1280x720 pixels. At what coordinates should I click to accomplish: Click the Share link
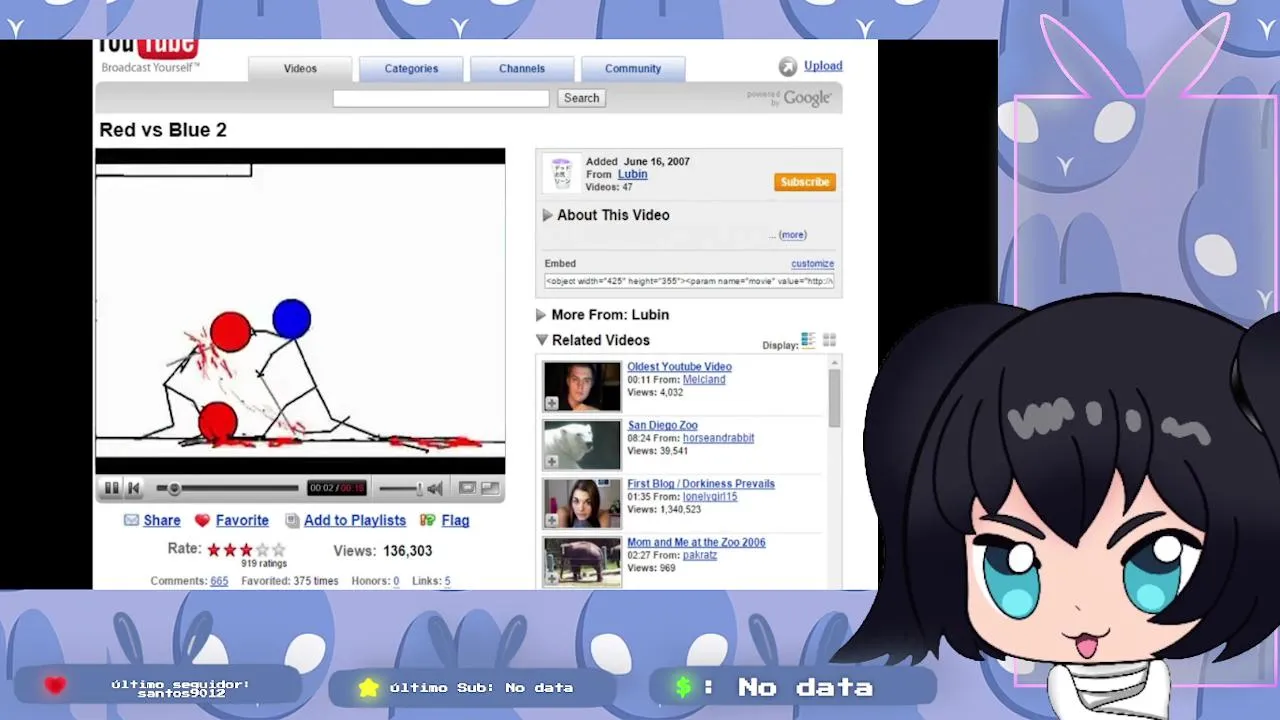162,520
